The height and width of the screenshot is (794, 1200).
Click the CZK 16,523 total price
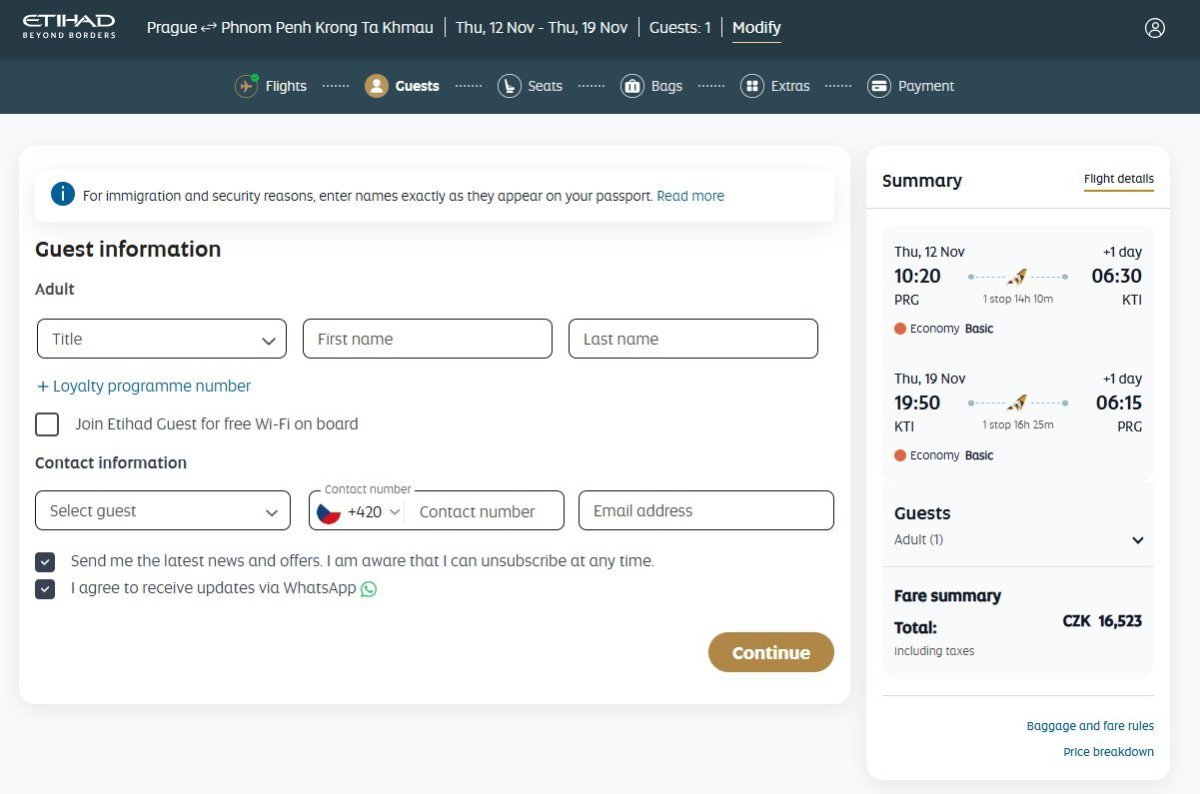click(1102, 621)
